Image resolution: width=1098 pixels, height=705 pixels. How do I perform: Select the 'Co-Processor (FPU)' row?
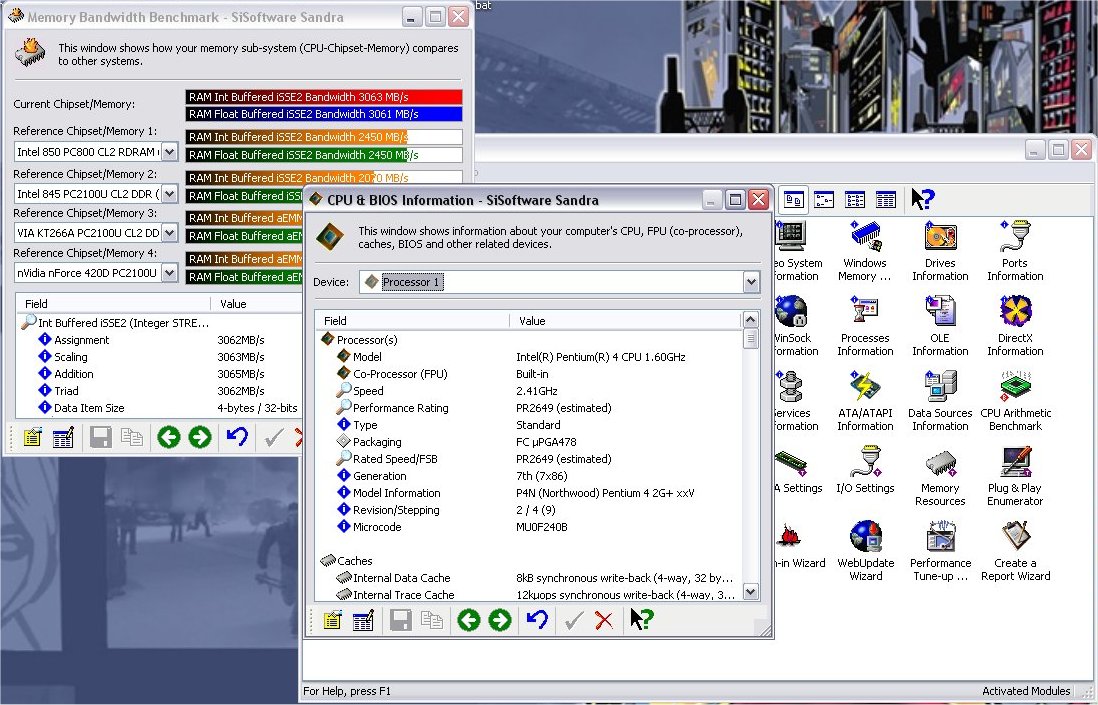(x=529, y=374)
